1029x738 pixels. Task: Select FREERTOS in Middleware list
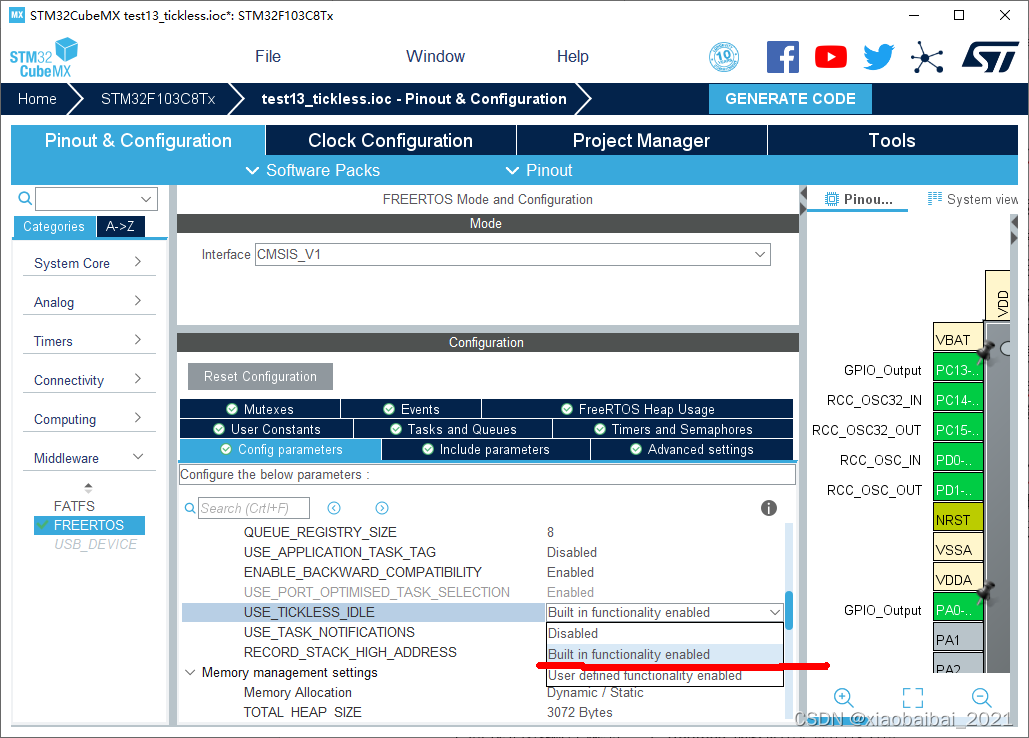89,525
